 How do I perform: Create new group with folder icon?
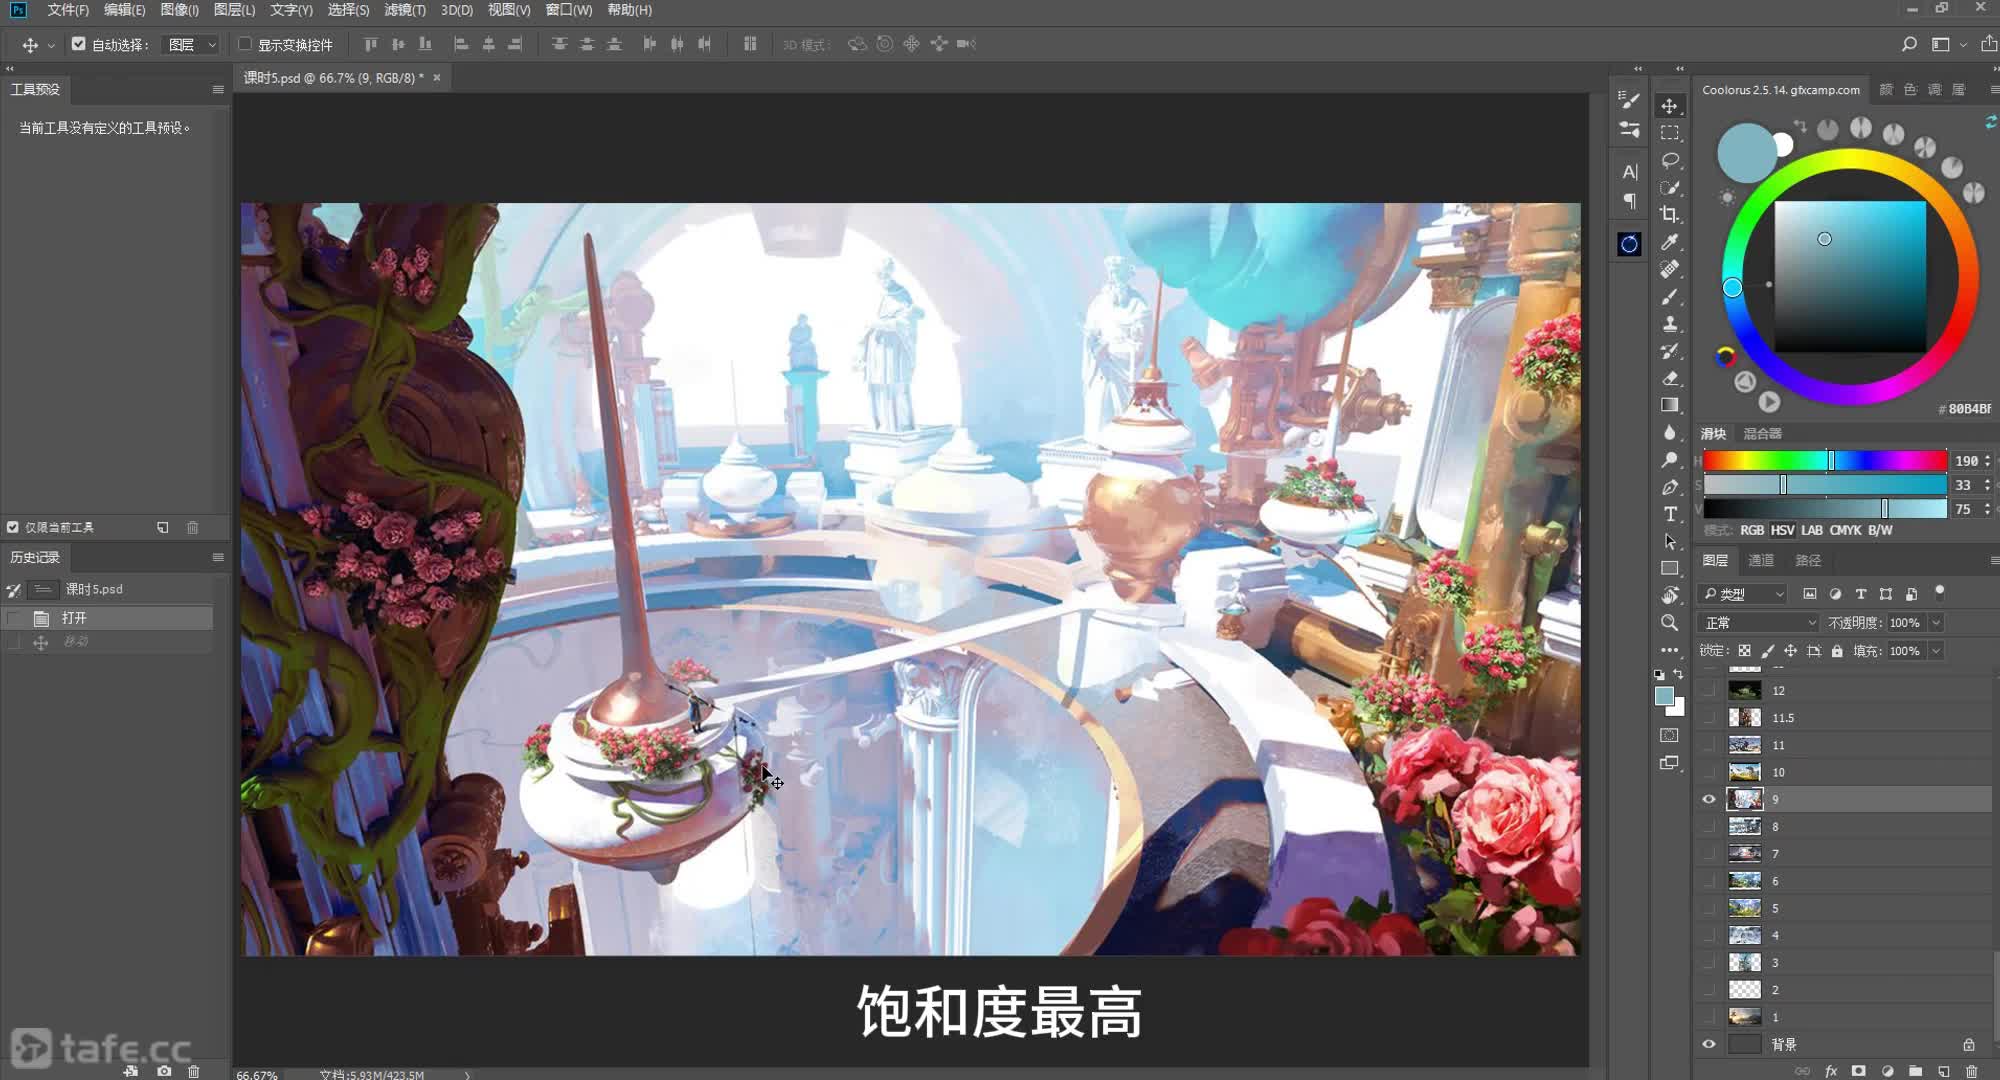click(x=1915, y=1071)
